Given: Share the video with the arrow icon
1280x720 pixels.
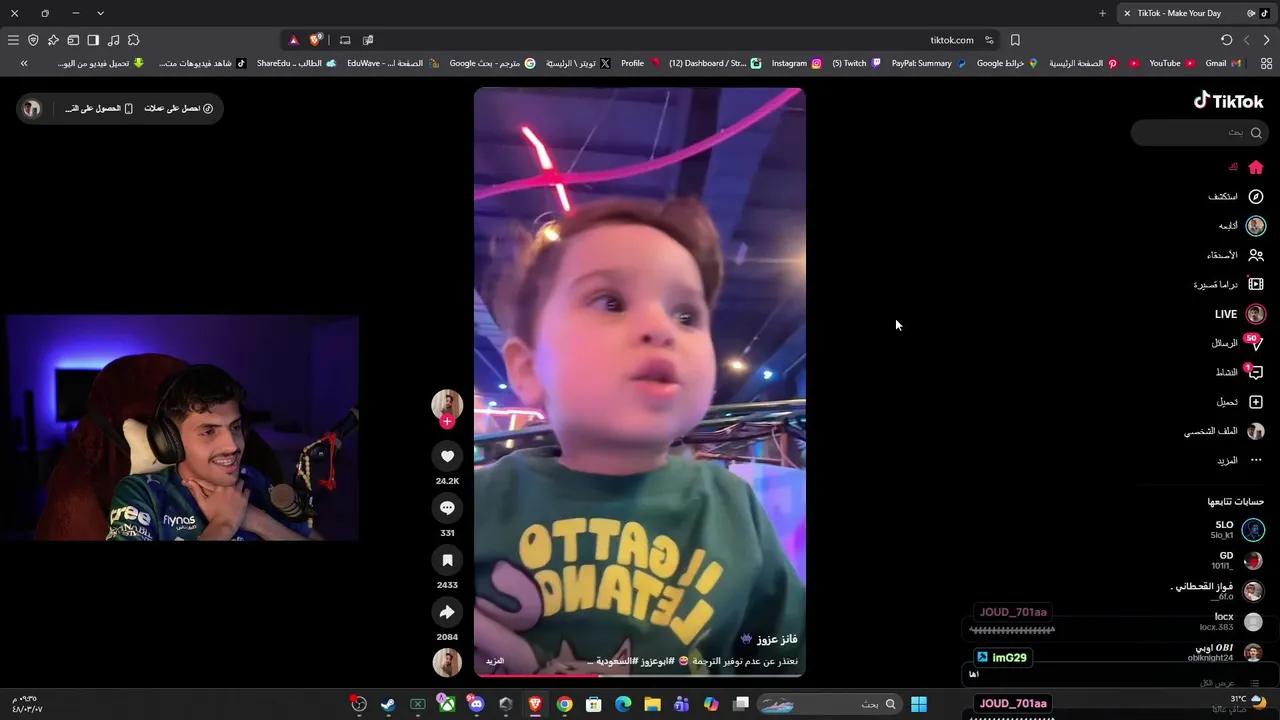Looking at the screenshot, I should (x=447, y=612).
